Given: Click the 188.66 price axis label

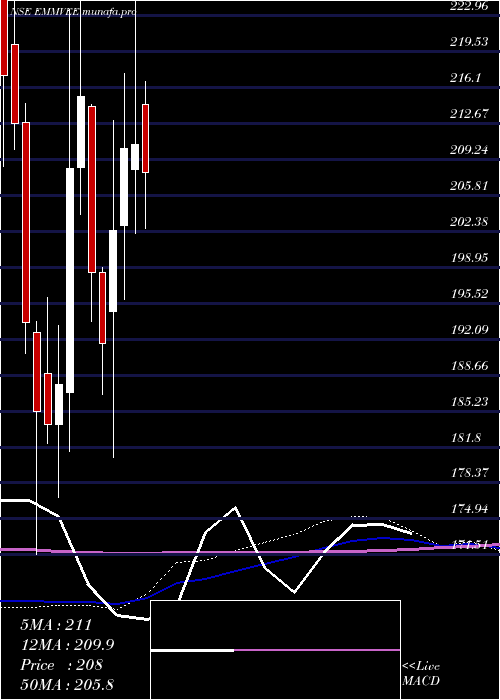Looking at the screenshot, I should [x=469, y=366].
